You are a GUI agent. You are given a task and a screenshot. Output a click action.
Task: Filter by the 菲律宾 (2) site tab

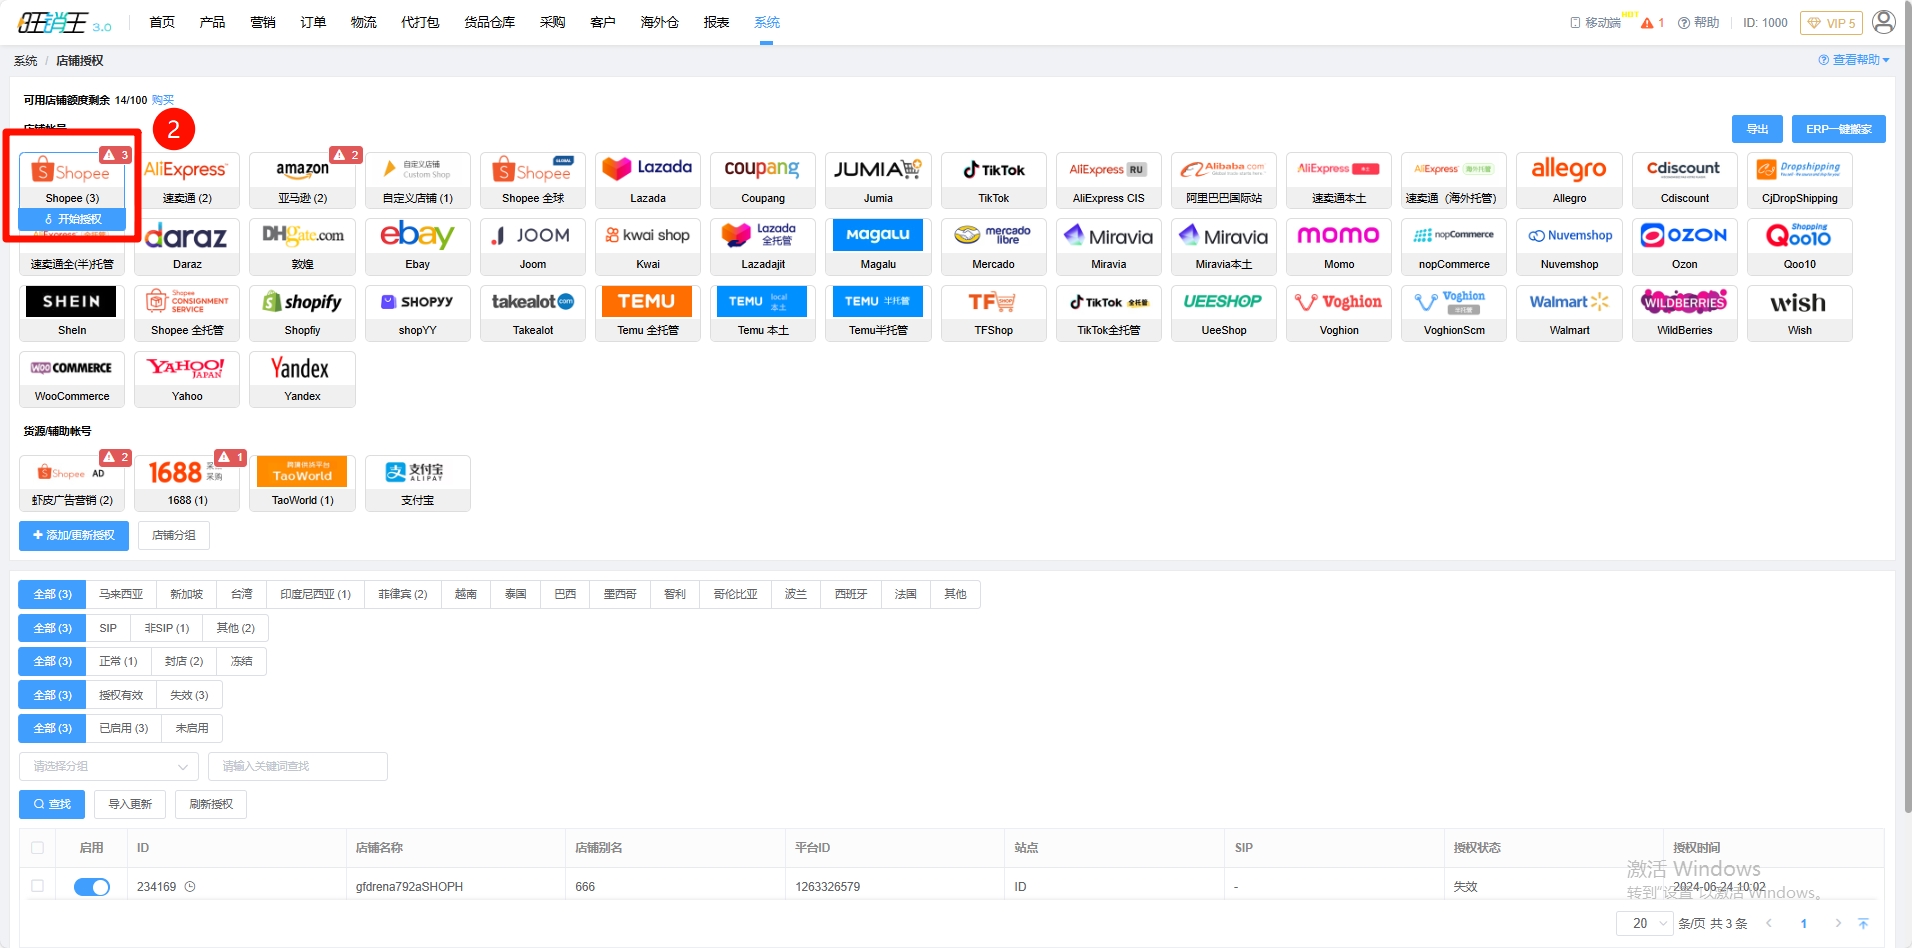(x=402, y=595)
